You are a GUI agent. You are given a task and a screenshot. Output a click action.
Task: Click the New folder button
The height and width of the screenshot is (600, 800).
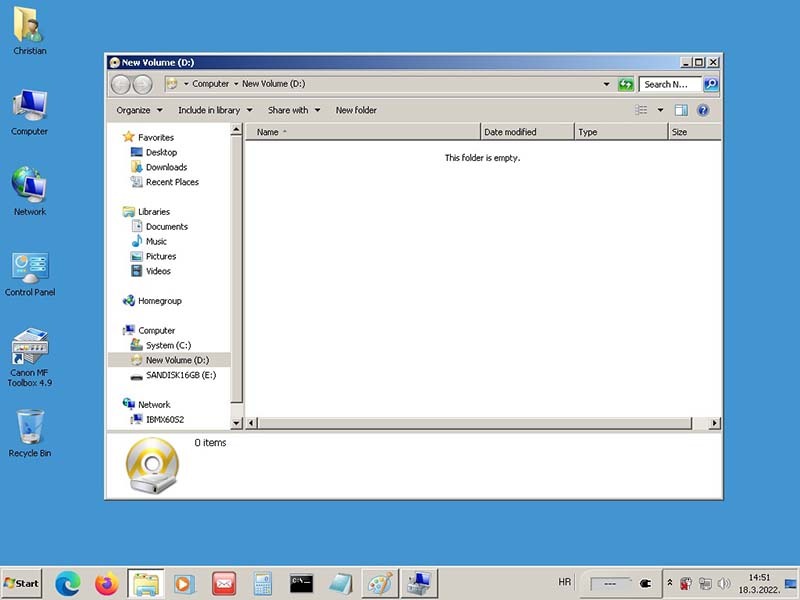356,110
